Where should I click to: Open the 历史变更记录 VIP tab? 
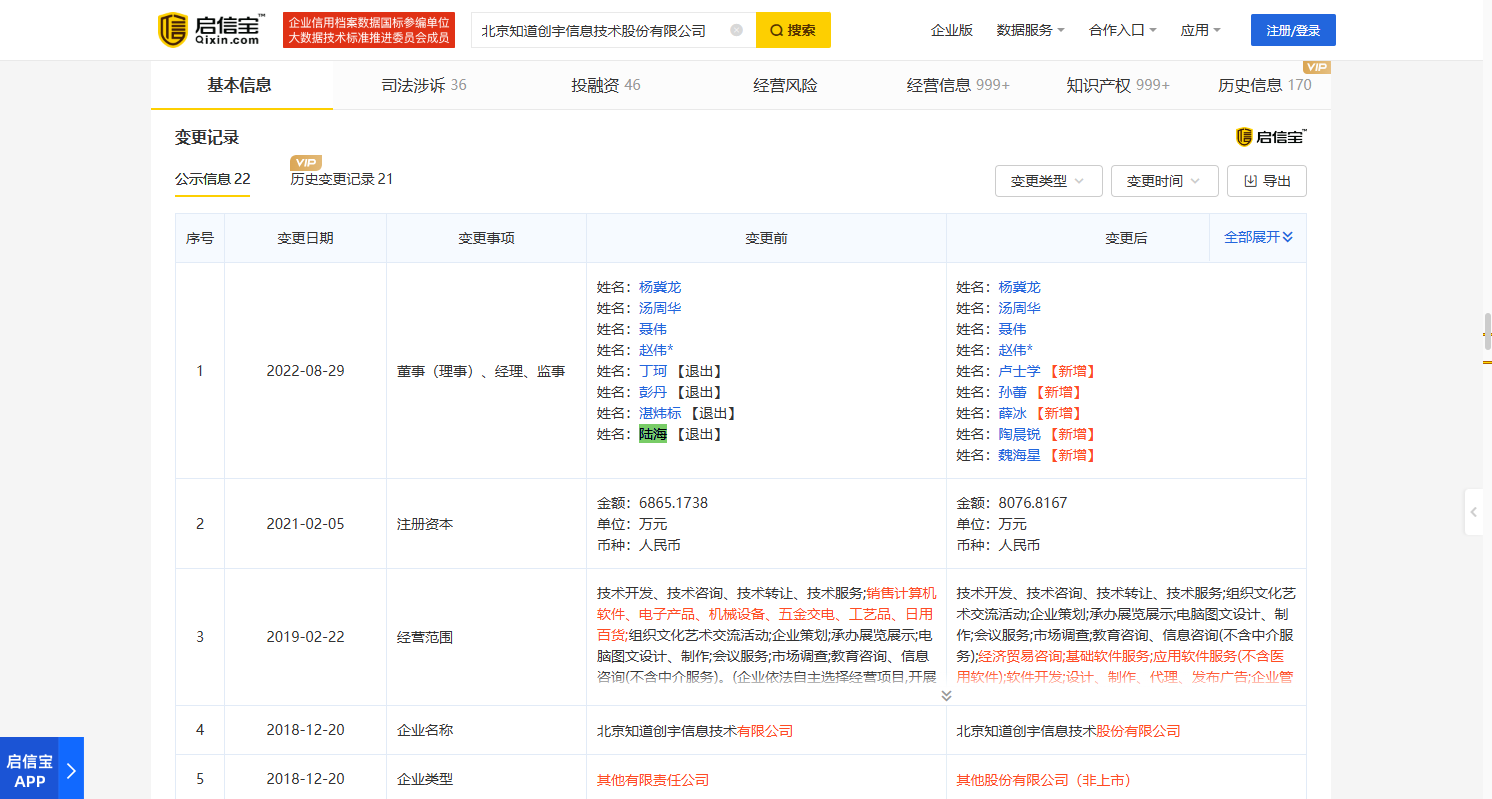pyautogui.click(x=341, y=179)
